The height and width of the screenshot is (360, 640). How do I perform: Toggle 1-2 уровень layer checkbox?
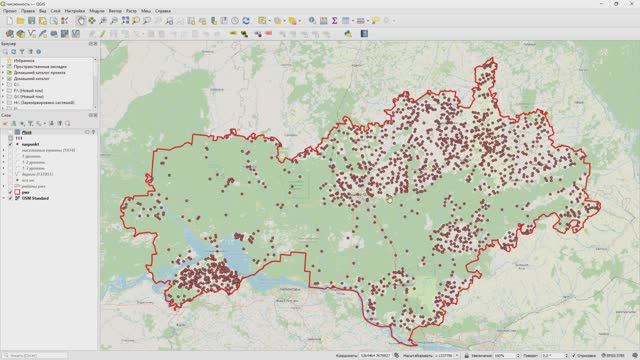11,162
